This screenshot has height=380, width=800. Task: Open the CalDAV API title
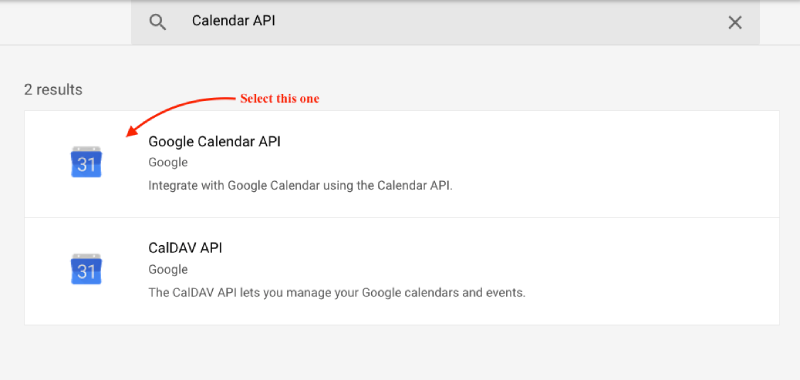click(185, 248)
